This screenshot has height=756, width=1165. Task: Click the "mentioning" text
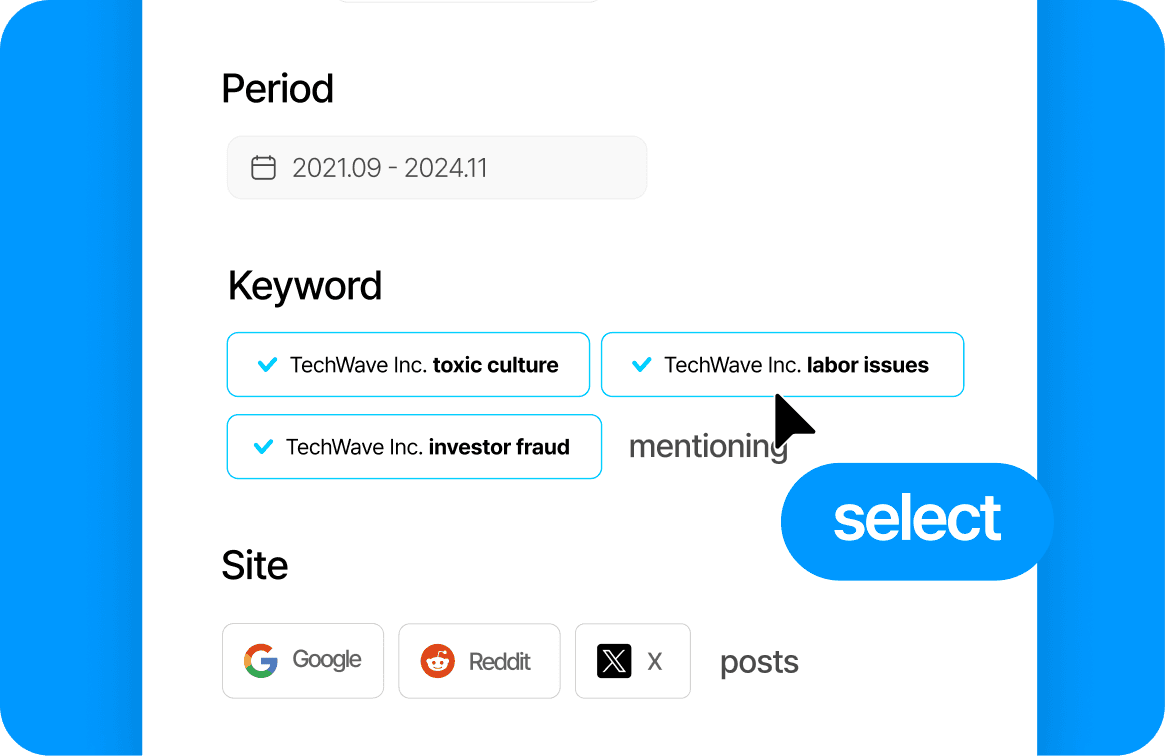[x=705, y=447]
